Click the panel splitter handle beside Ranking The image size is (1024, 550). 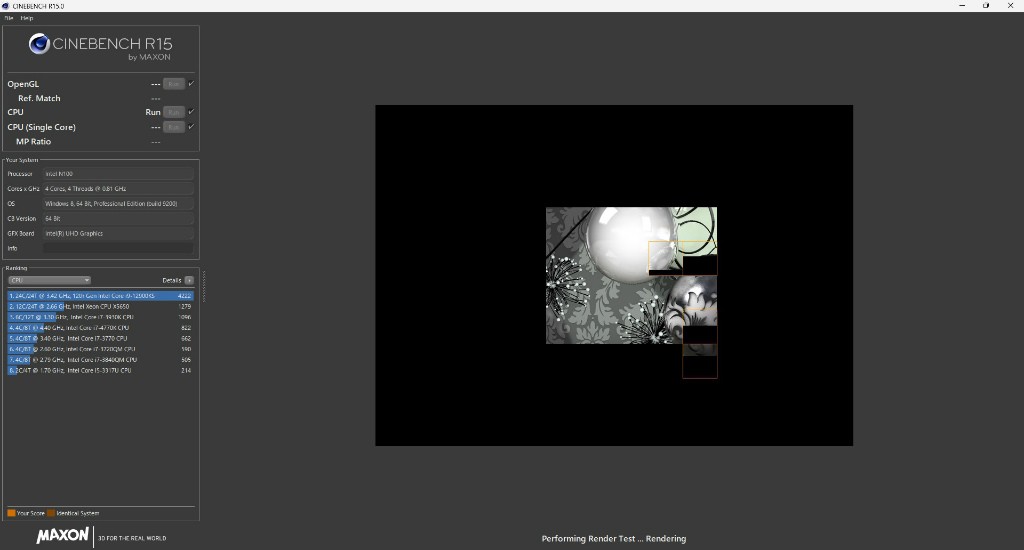(204, 286)
